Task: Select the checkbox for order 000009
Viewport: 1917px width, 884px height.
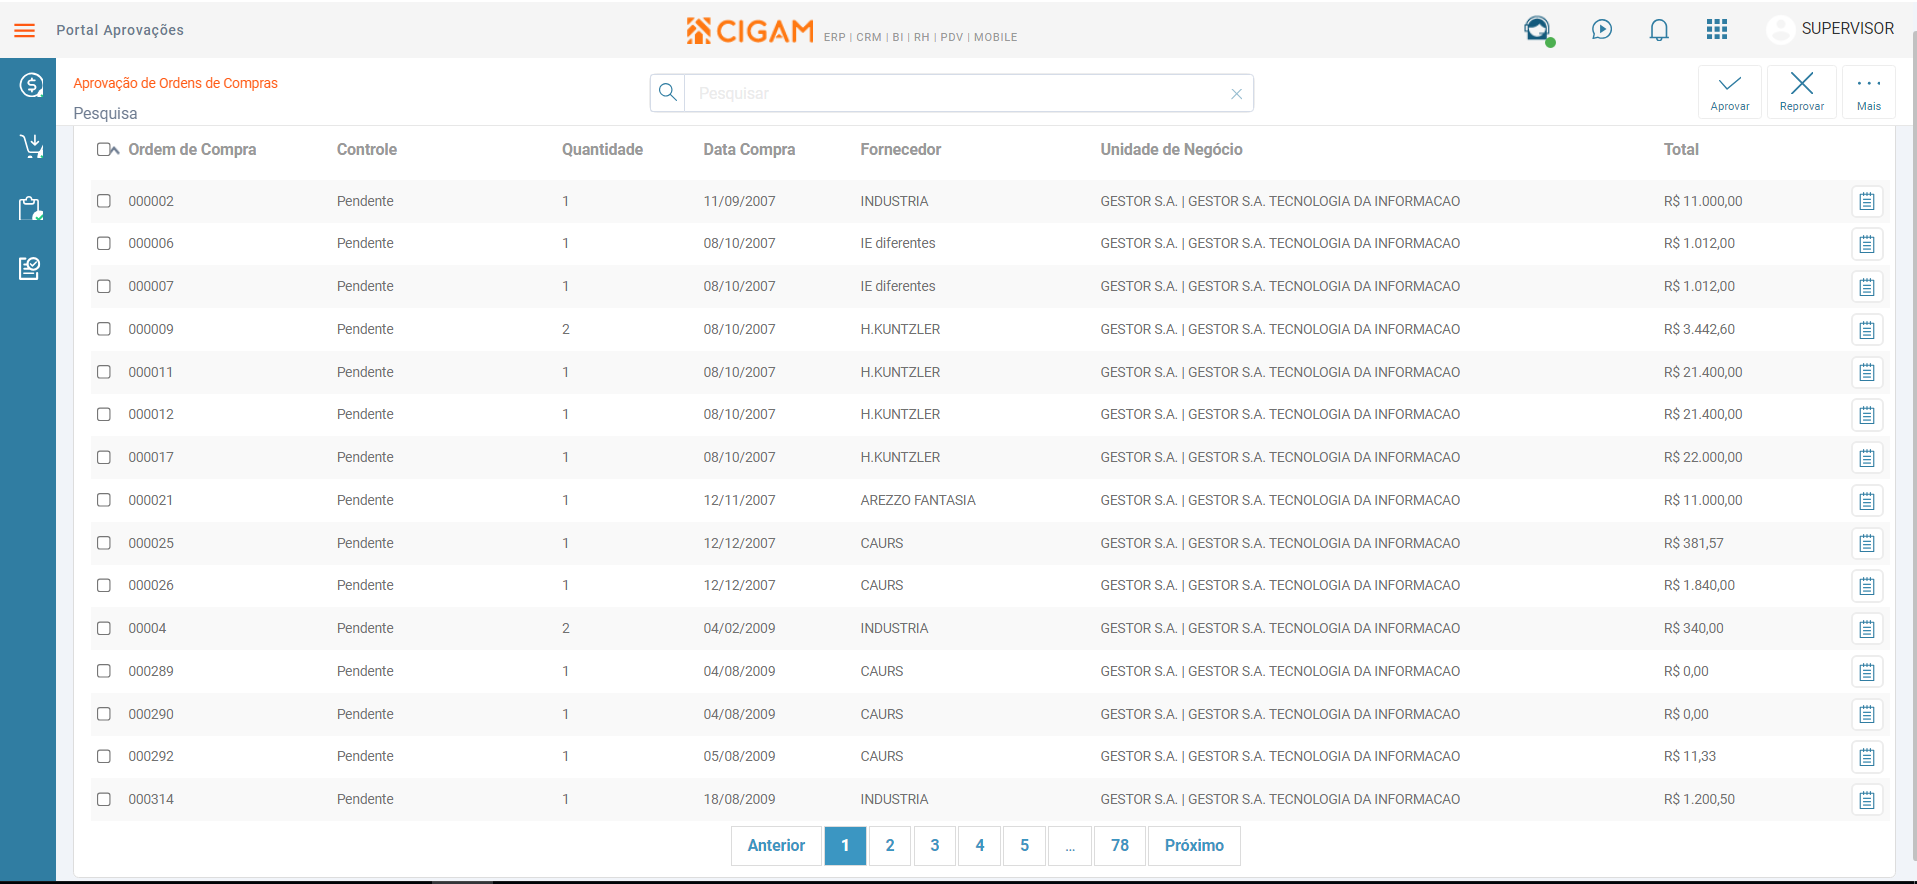Action: (x=104, y=329)
